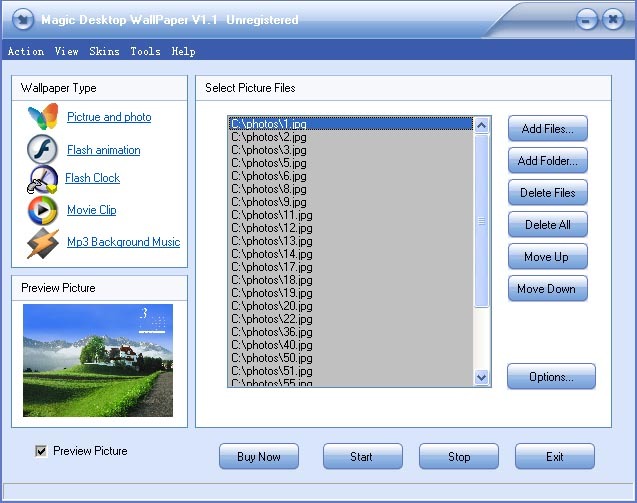Image resolution: width=637 pixels, height=503 pixels.
Task: Click the Picture and photo butterfly icon
Action: [43, 117]
